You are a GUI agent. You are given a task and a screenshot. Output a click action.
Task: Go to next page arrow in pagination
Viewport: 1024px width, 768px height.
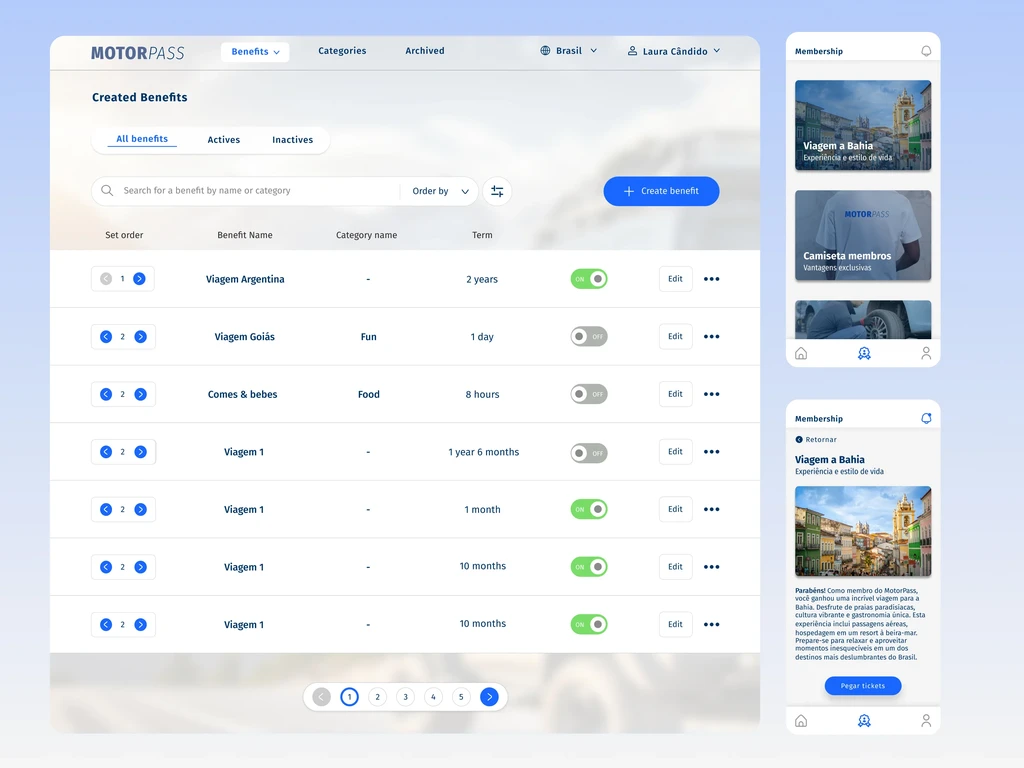pos(489,697)
